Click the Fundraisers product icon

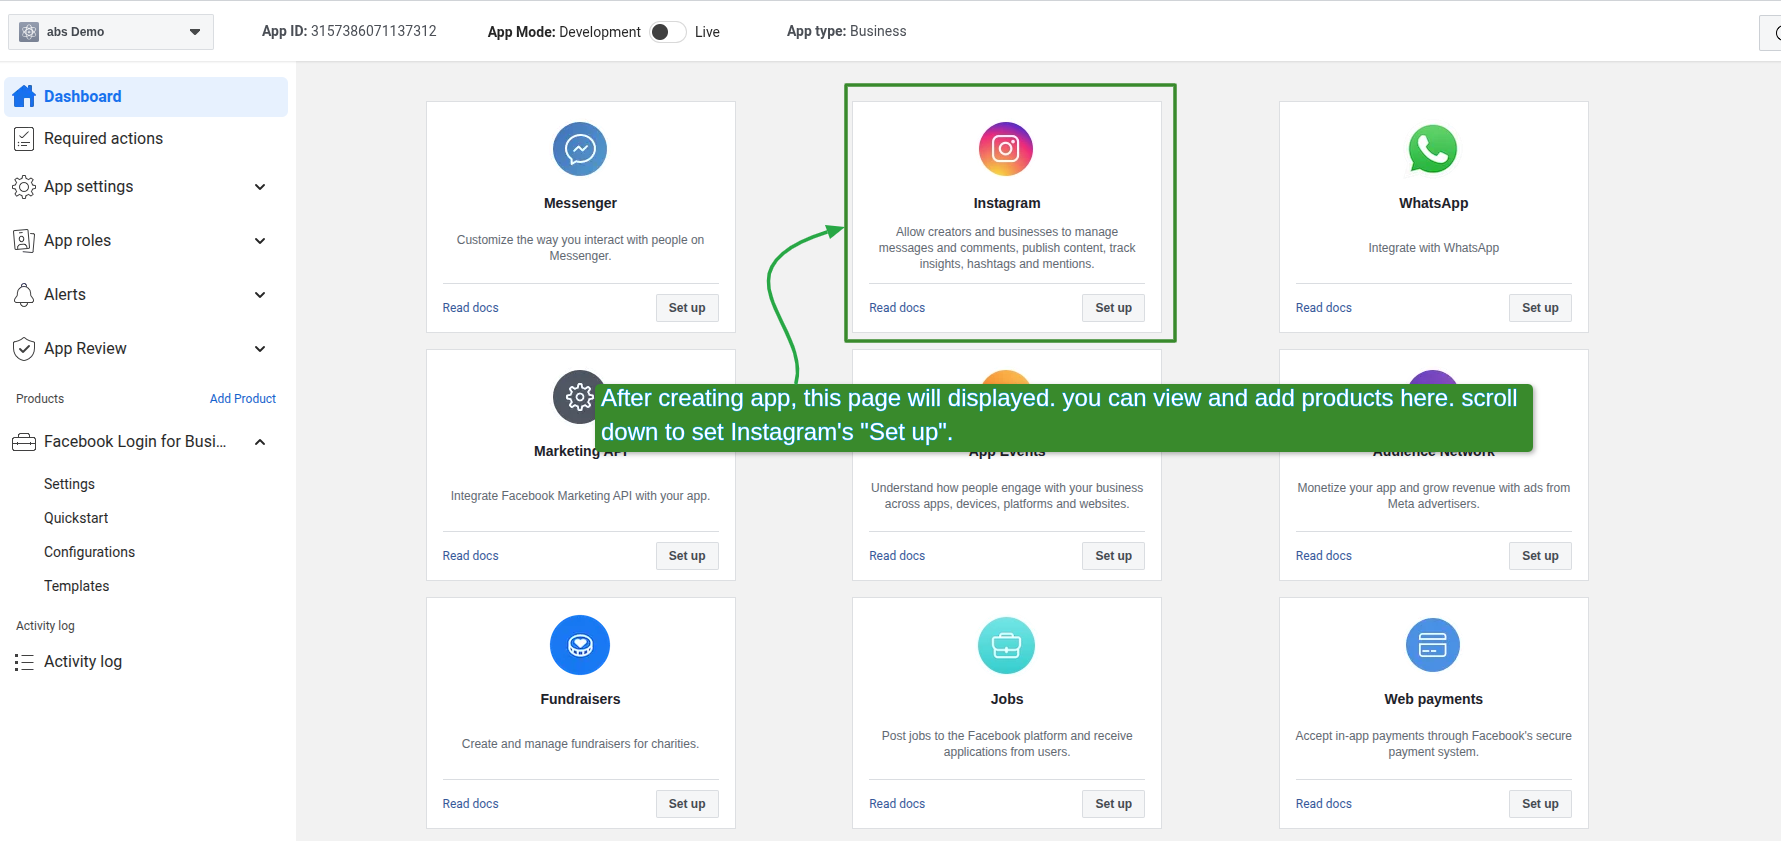pyautogui.click(x=580, y=645)
